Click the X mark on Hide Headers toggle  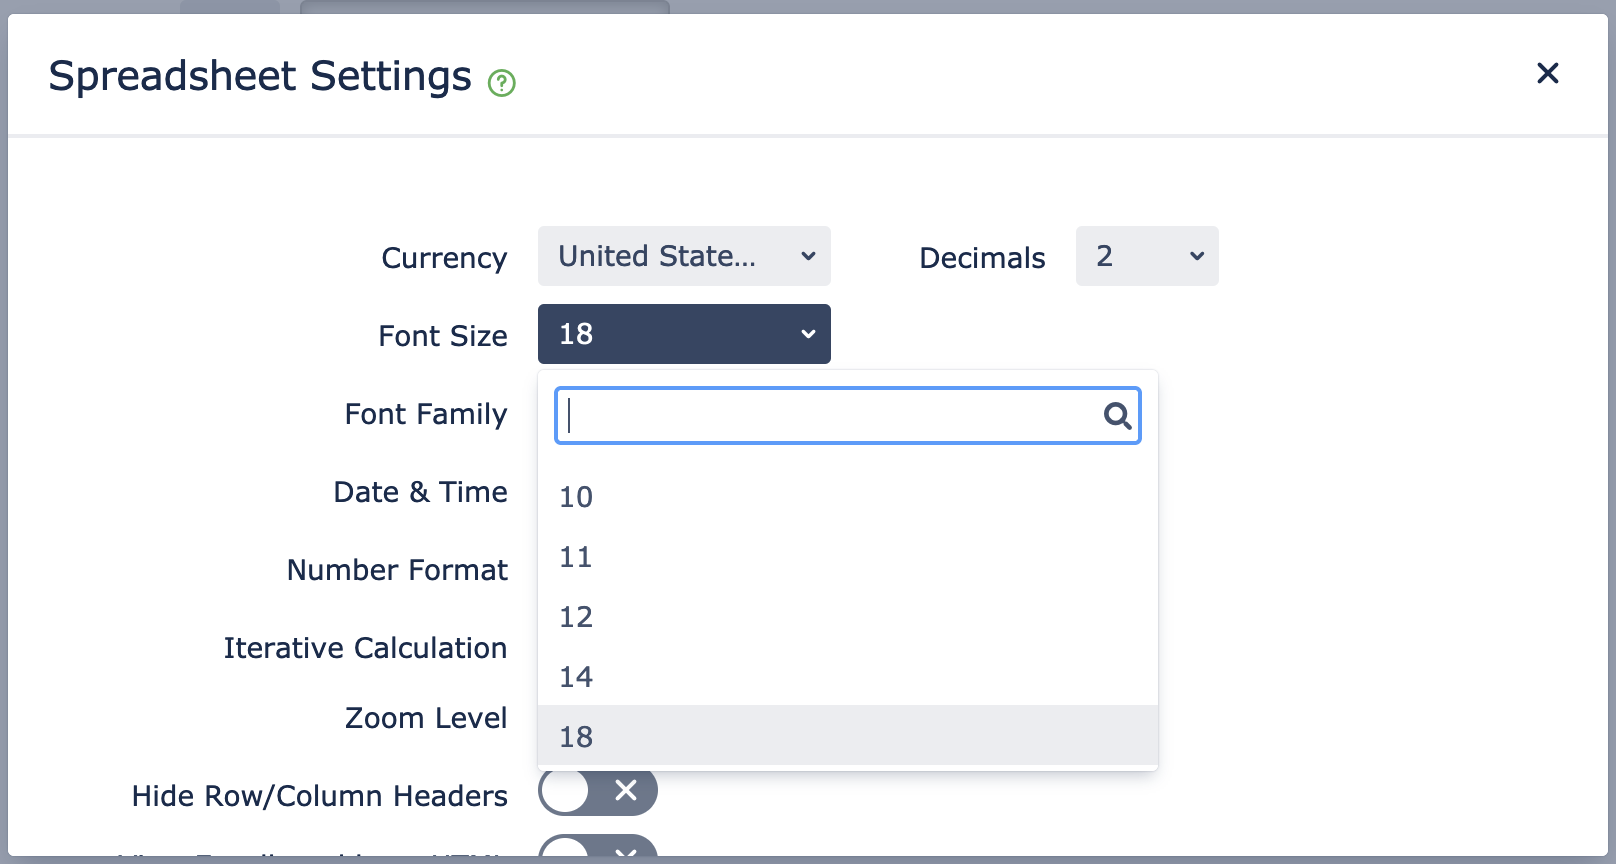tap(626, 790)
